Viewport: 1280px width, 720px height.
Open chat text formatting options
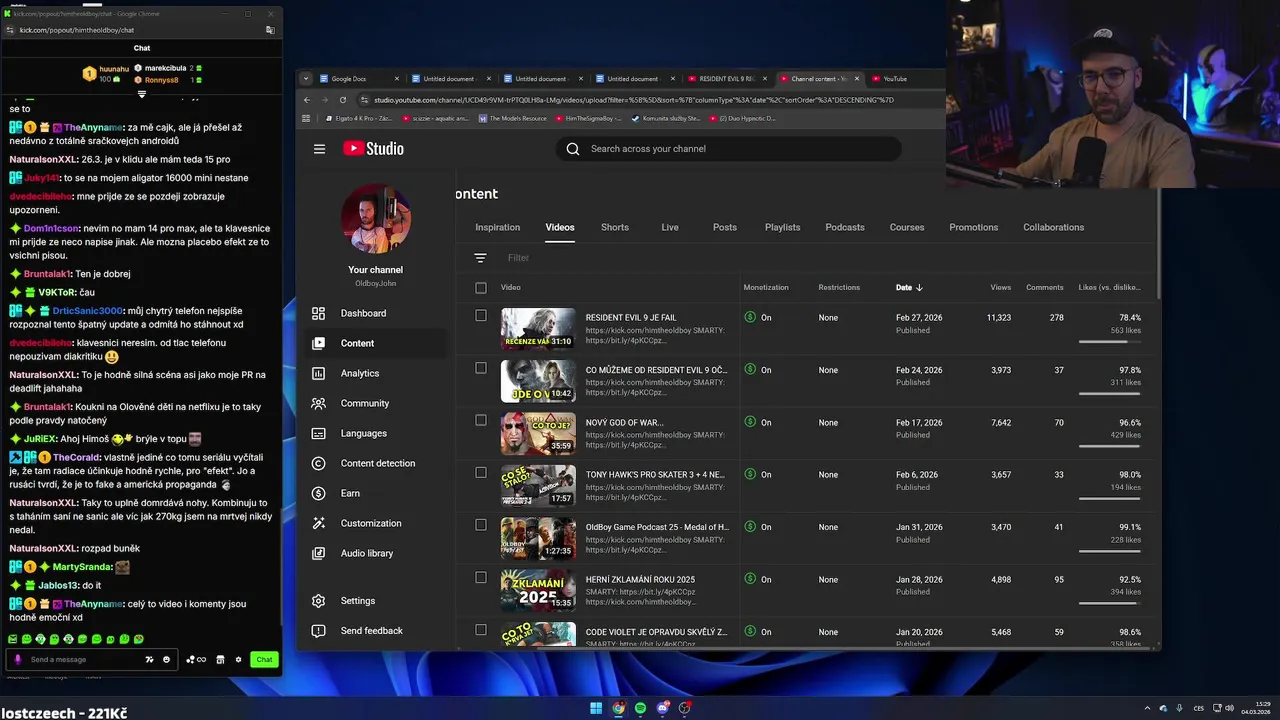point(149,660)
